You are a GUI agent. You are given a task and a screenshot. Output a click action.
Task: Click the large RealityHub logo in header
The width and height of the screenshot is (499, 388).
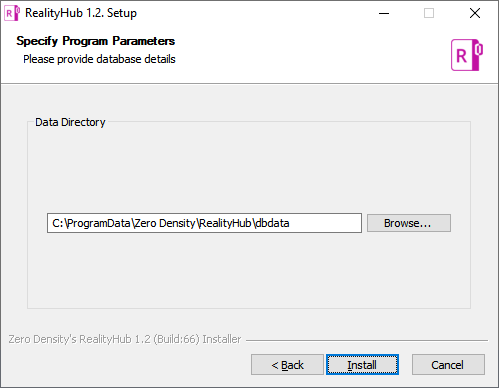click(467, 55)
